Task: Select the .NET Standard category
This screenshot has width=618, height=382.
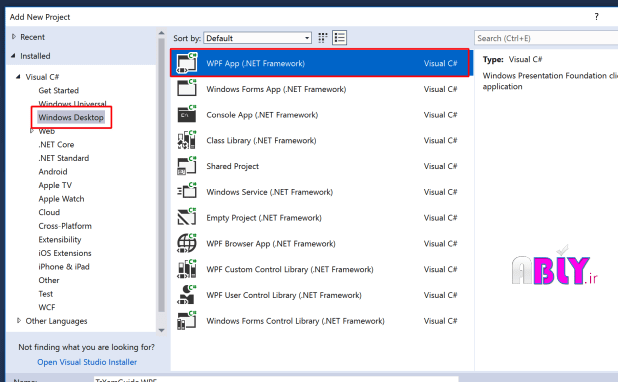Action: click(x=63, y=158)
